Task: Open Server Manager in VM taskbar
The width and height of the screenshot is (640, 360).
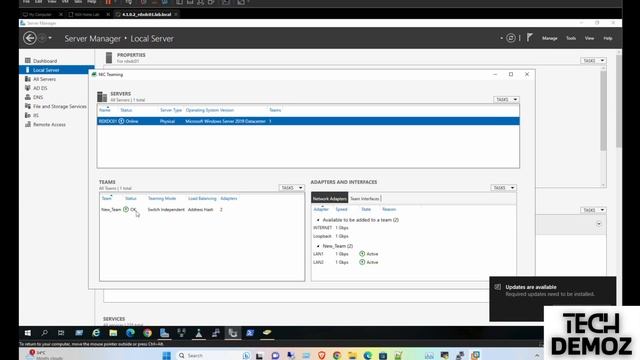Action: coord(164,333)
